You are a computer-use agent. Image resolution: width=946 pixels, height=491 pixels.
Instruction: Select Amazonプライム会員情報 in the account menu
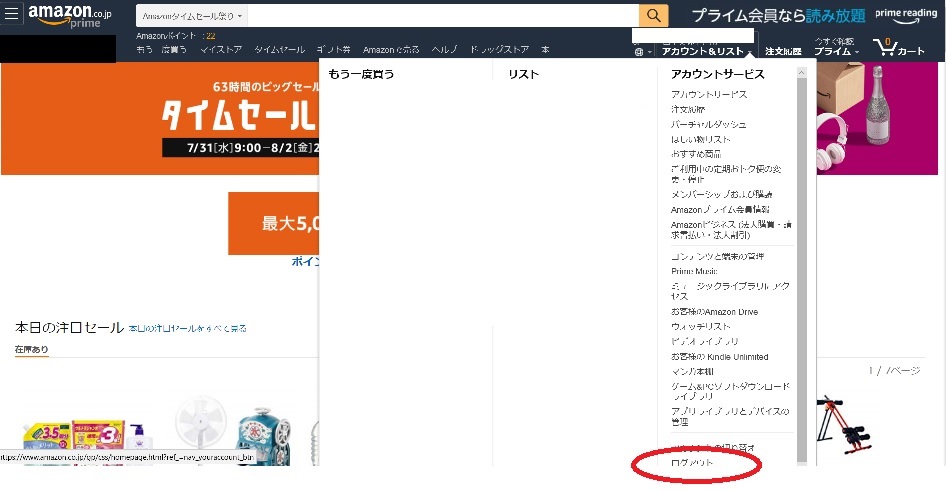click(x=720, y=209)
